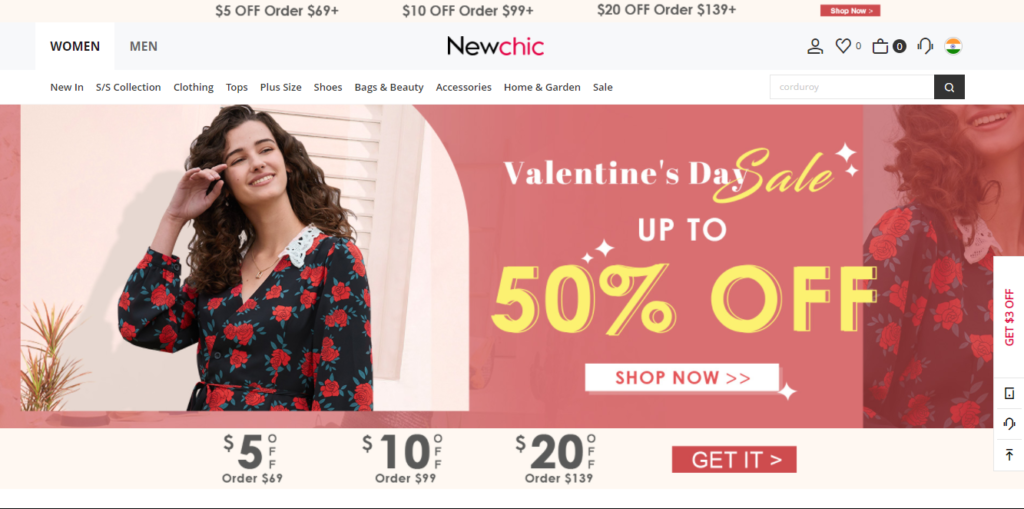Viewport: 1024px width, 509px height.
Task: Click the GET IT > coupon button
Action: tap(734, 459)
